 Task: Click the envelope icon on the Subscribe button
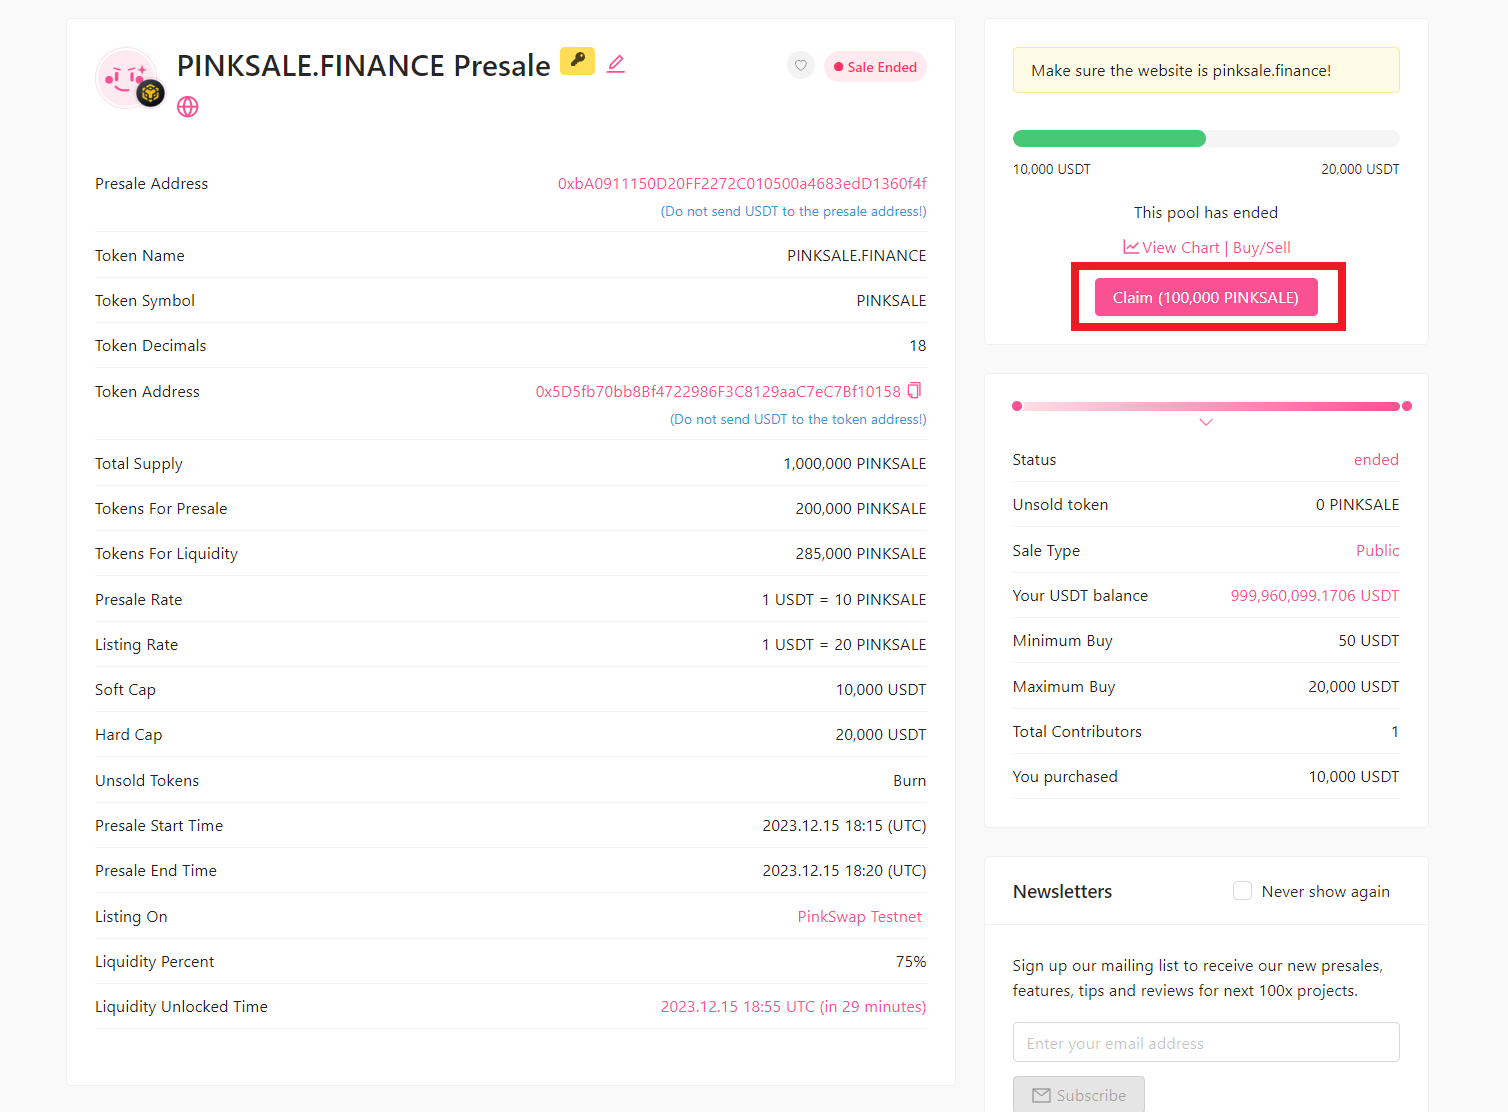(1041, 1095)
